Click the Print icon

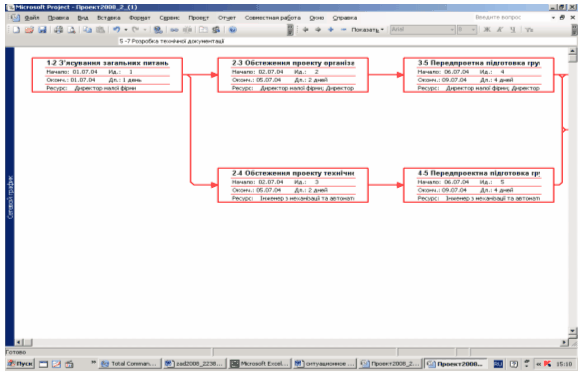58,30
